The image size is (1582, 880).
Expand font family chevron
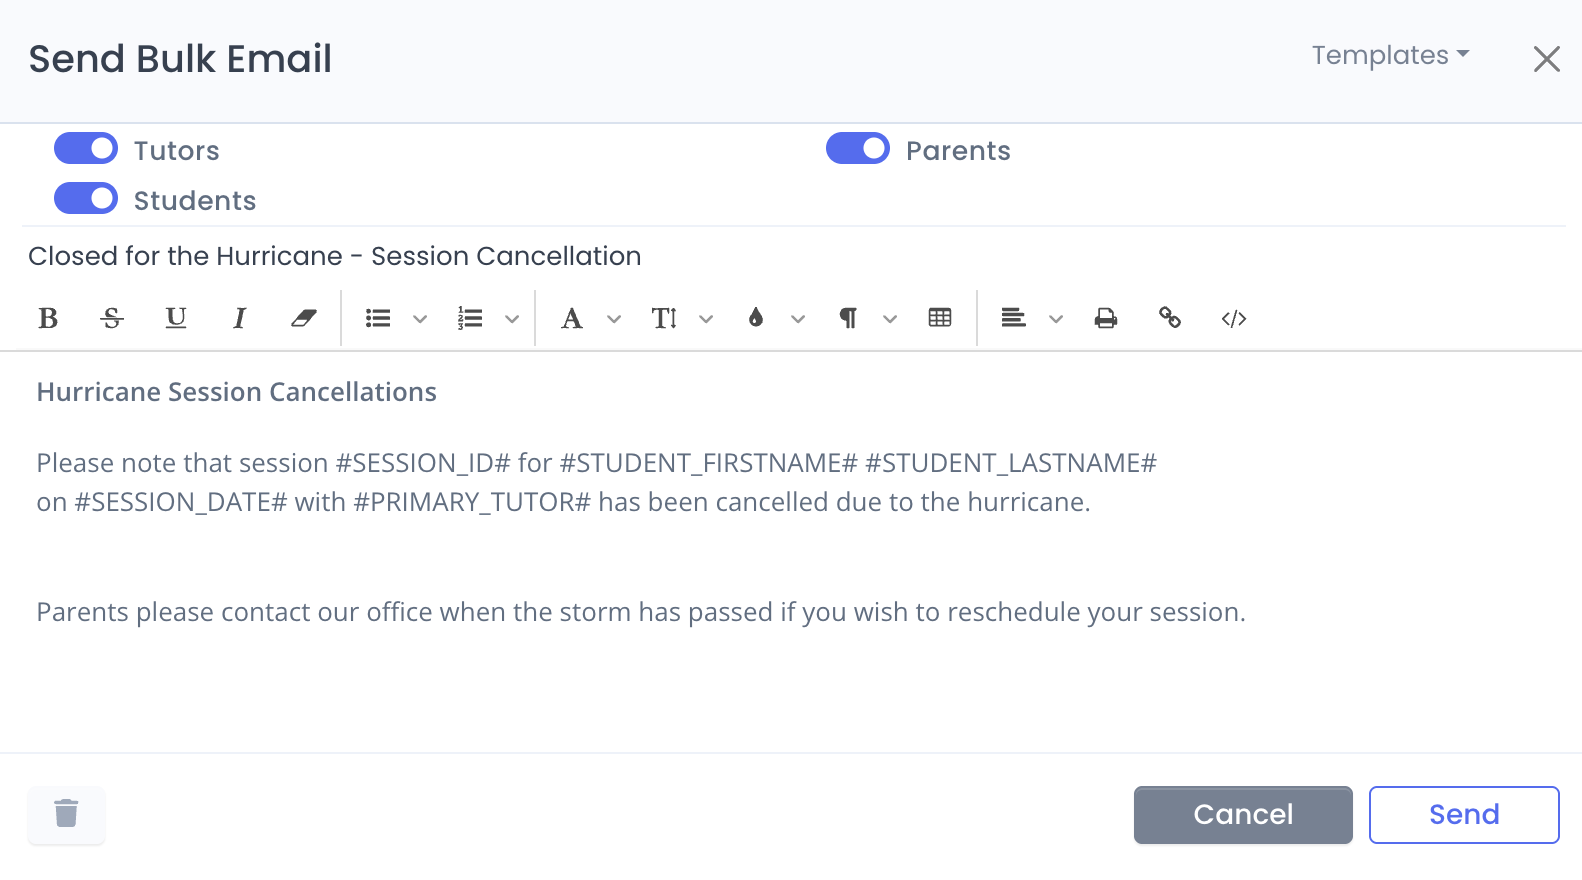[x=614, y=319]
